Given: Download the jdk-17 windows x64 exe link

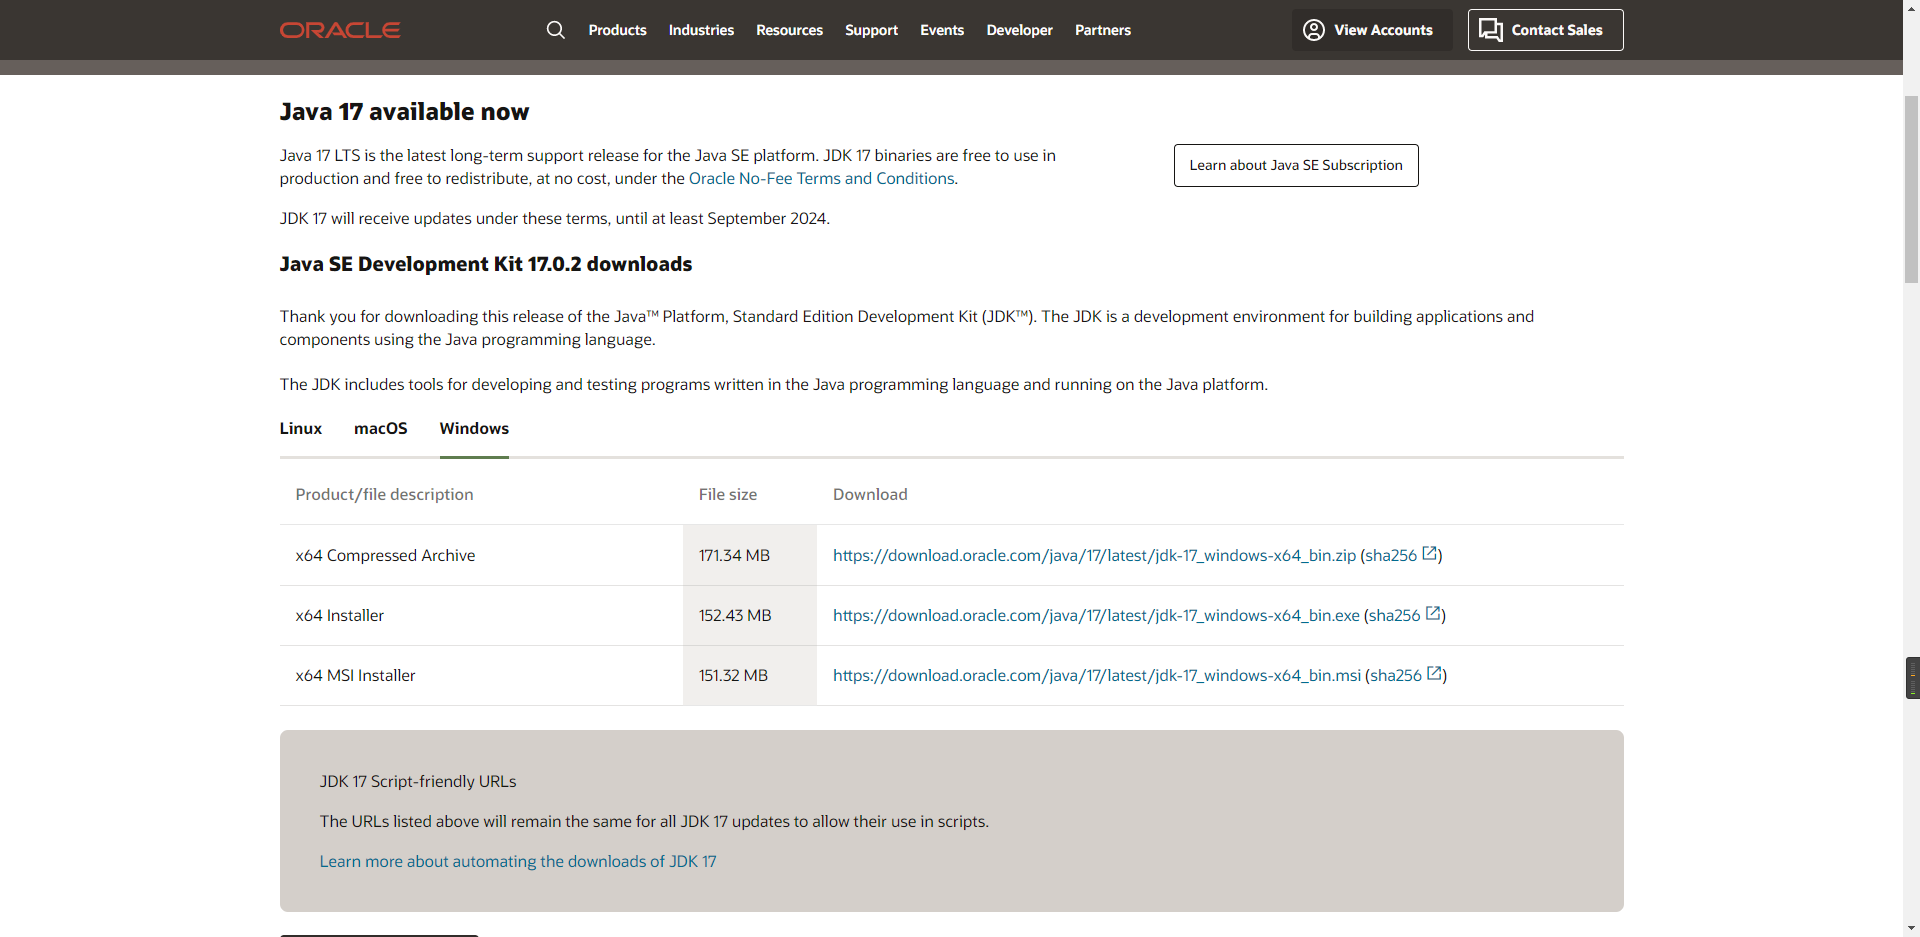Looking at the screenshot, I should tap(1096, 615).
